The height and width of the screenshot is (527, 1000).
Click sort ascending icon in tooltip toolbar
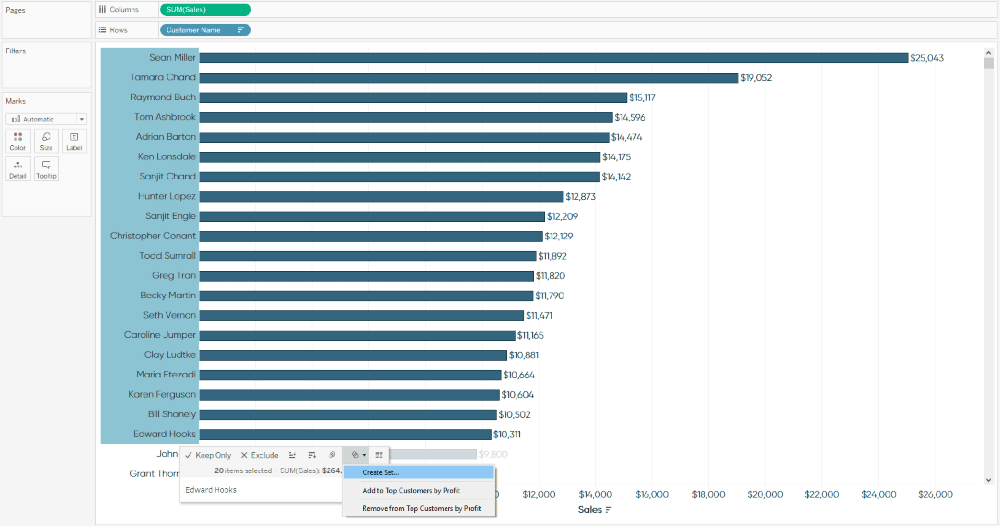click(292, 455)
